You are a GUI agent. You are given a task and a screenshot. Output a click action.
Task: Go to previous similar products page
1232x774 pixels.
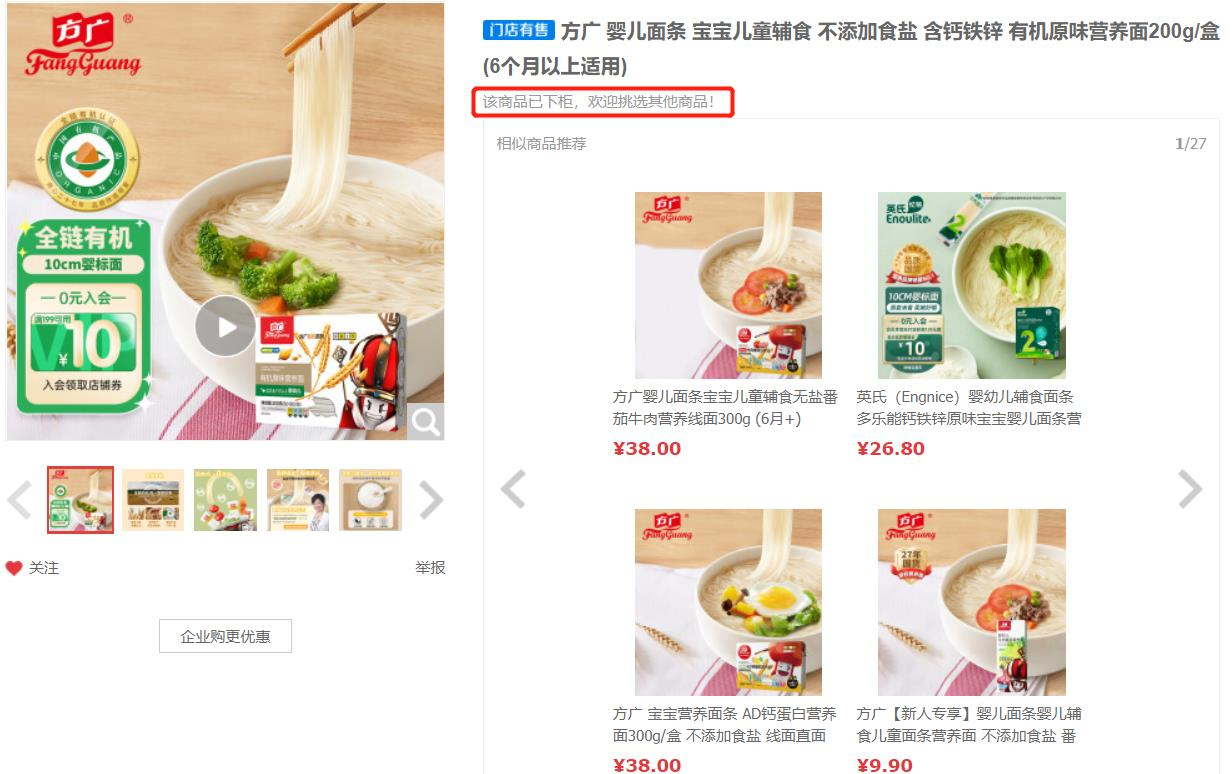pos(513,489)
